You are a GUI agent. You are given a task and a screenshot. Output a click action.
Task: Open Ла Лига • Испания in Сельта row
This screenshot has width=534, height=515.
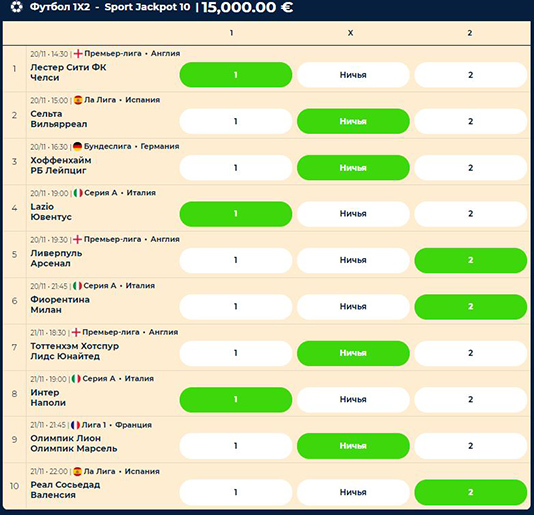[x=122, y=100]
